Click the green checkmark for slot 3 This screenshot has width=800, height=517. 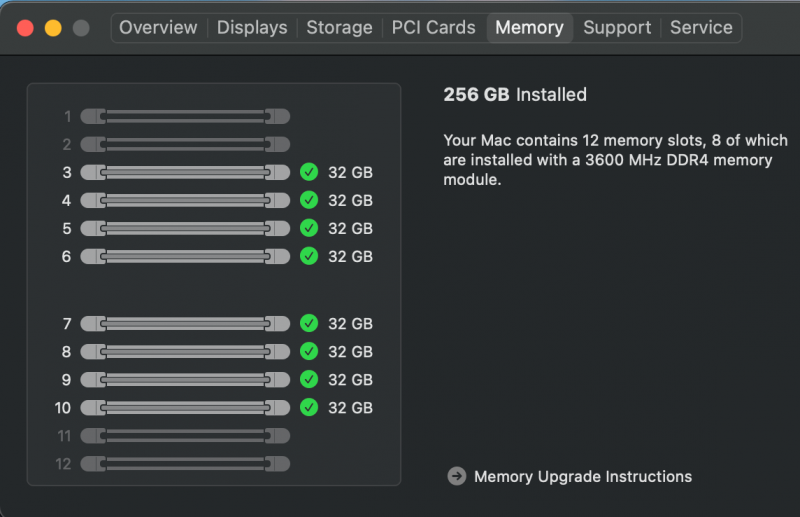(x=309, y=172)
